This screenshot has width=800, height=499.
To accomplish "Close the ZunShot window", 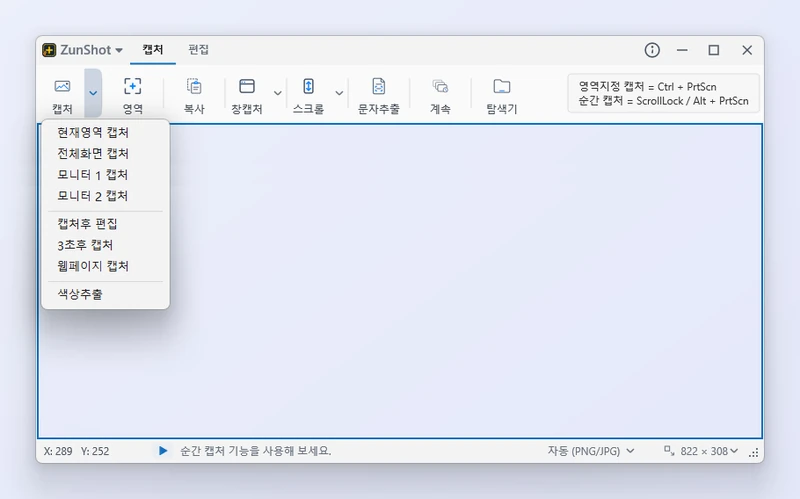I will coord(747,50).
